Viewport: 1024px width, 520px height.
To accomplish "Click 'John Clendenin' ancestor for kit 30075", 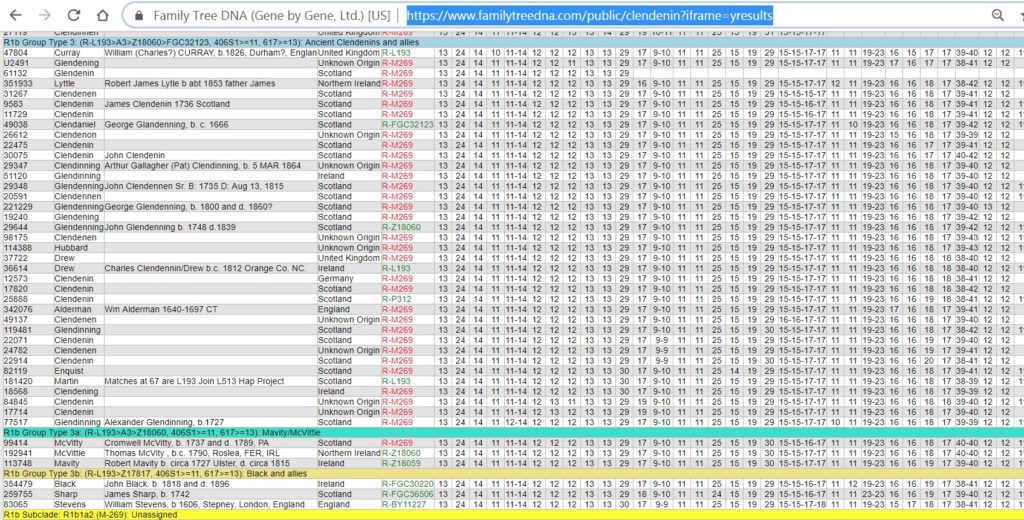I will point(135,155).
